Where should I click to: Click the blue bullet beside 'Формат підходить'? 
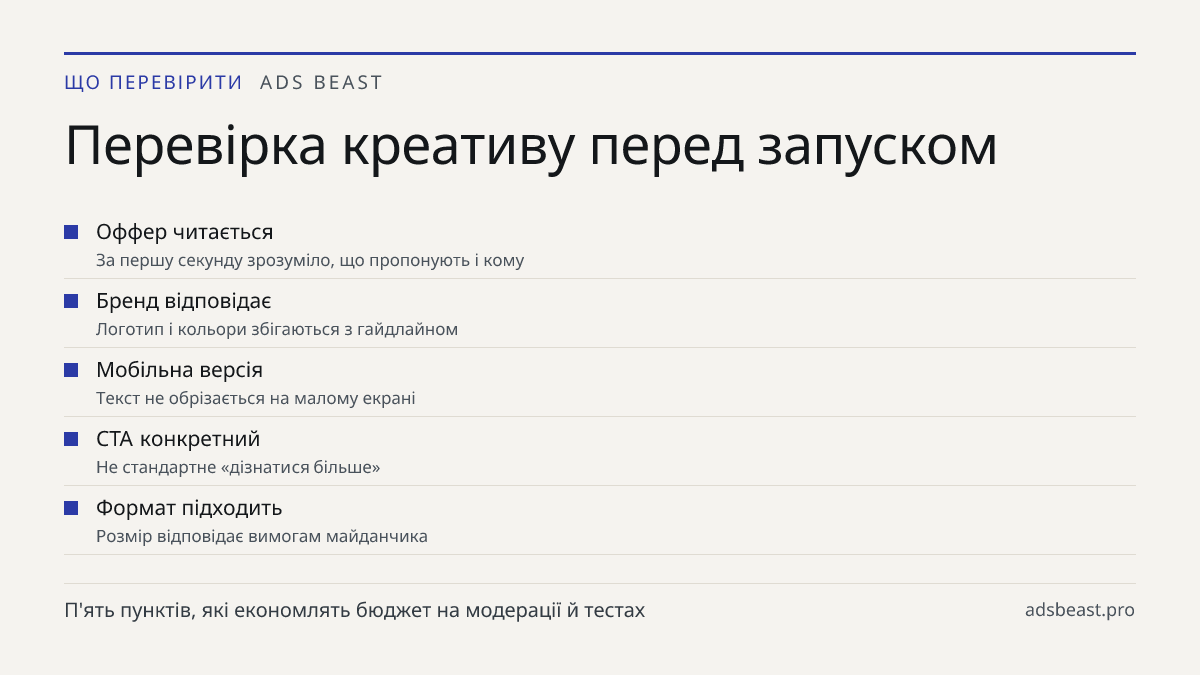point(71,508)
